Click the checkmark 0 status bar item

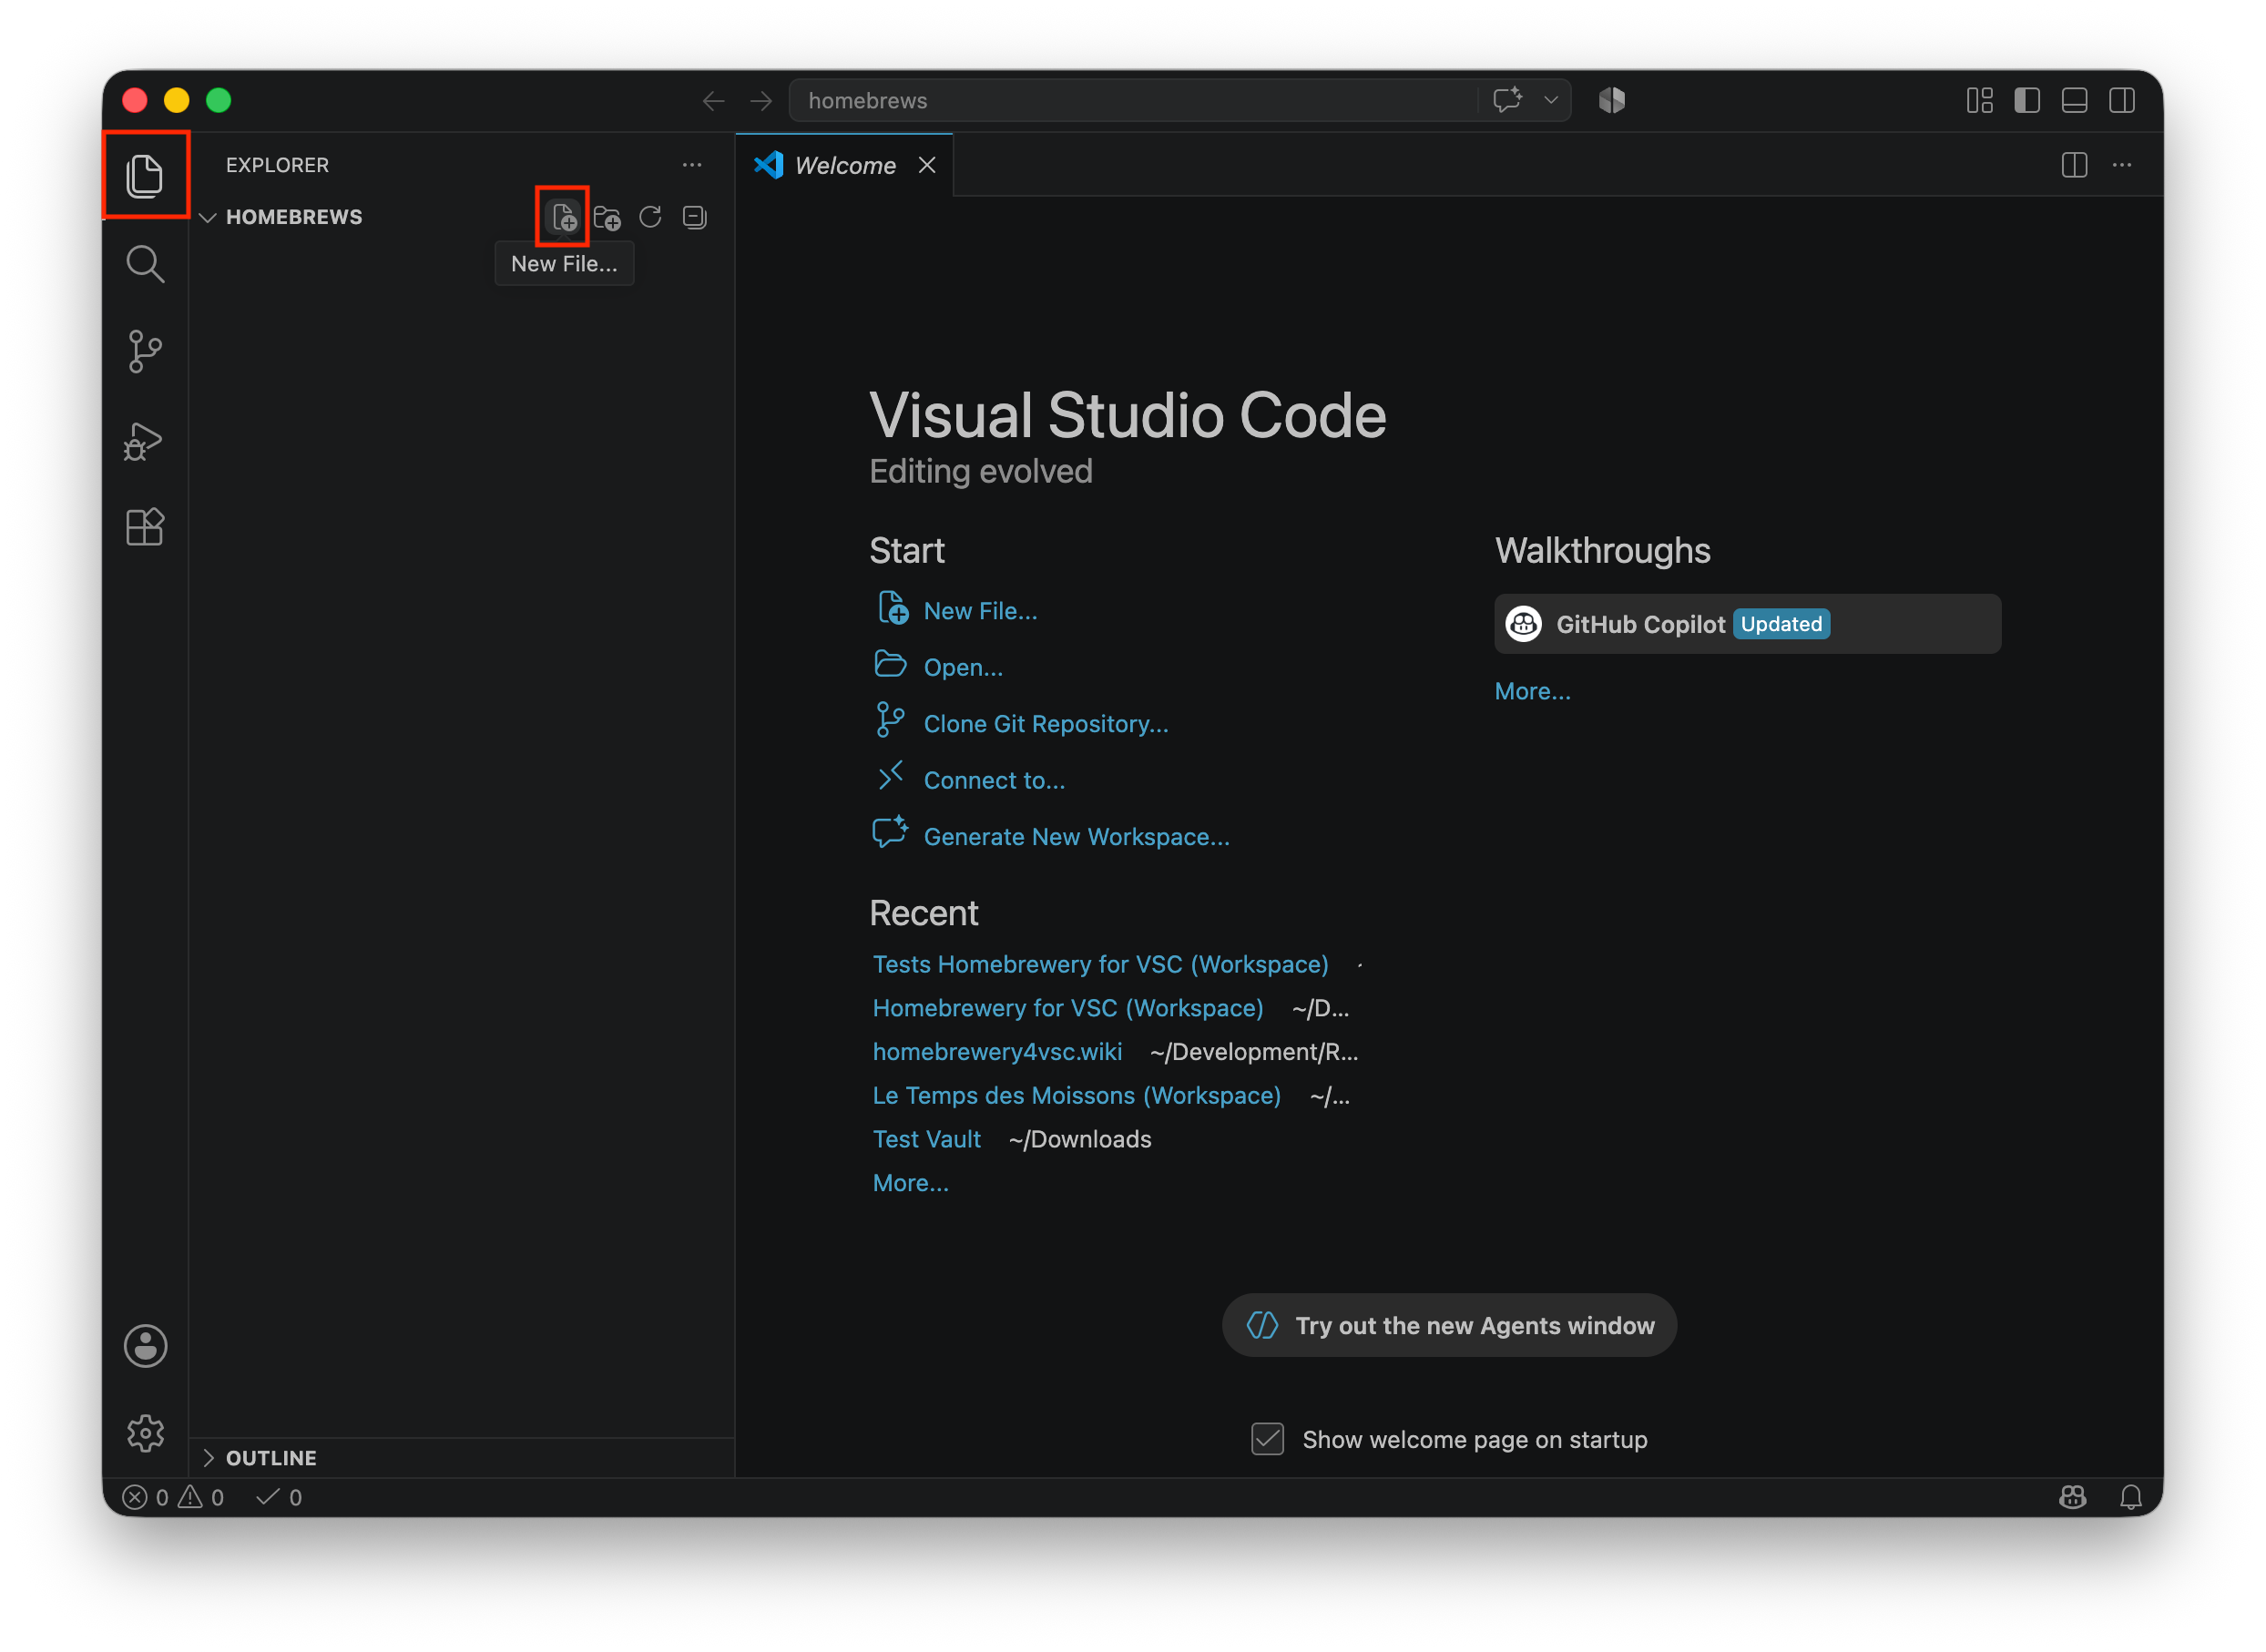279,1497
